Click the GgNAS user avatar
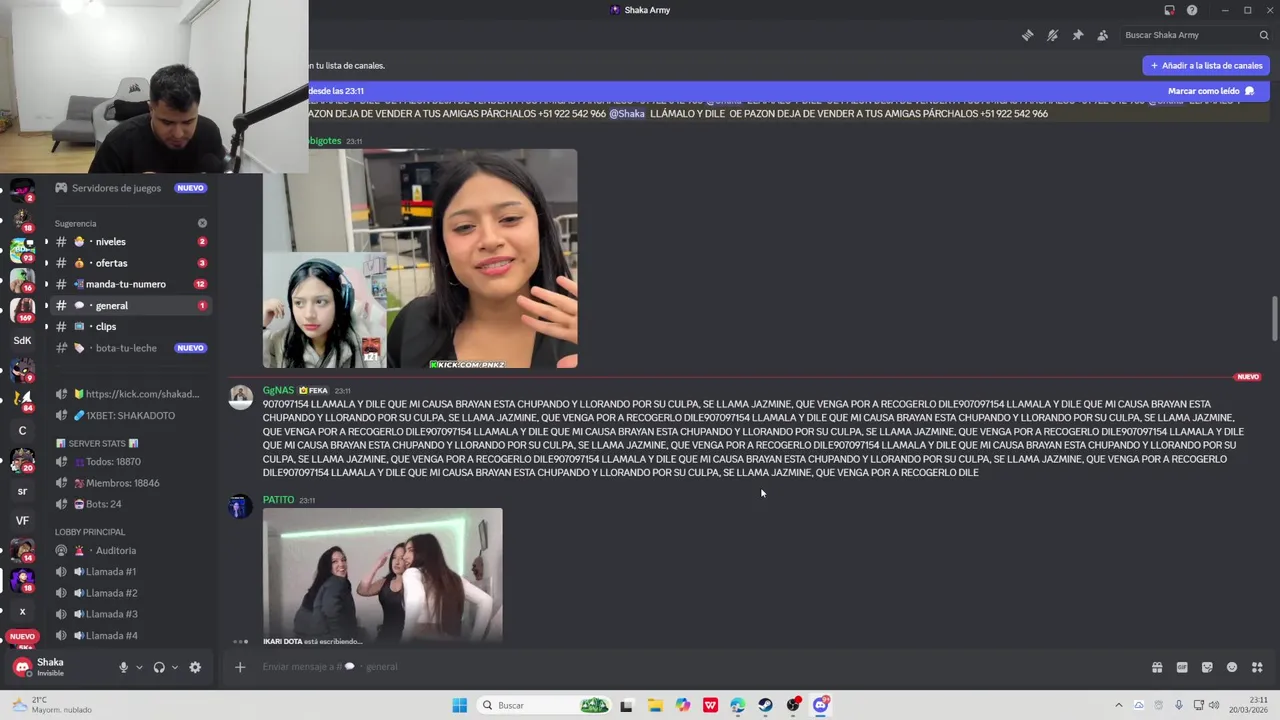1280x720 pixels. coord(240,398)
